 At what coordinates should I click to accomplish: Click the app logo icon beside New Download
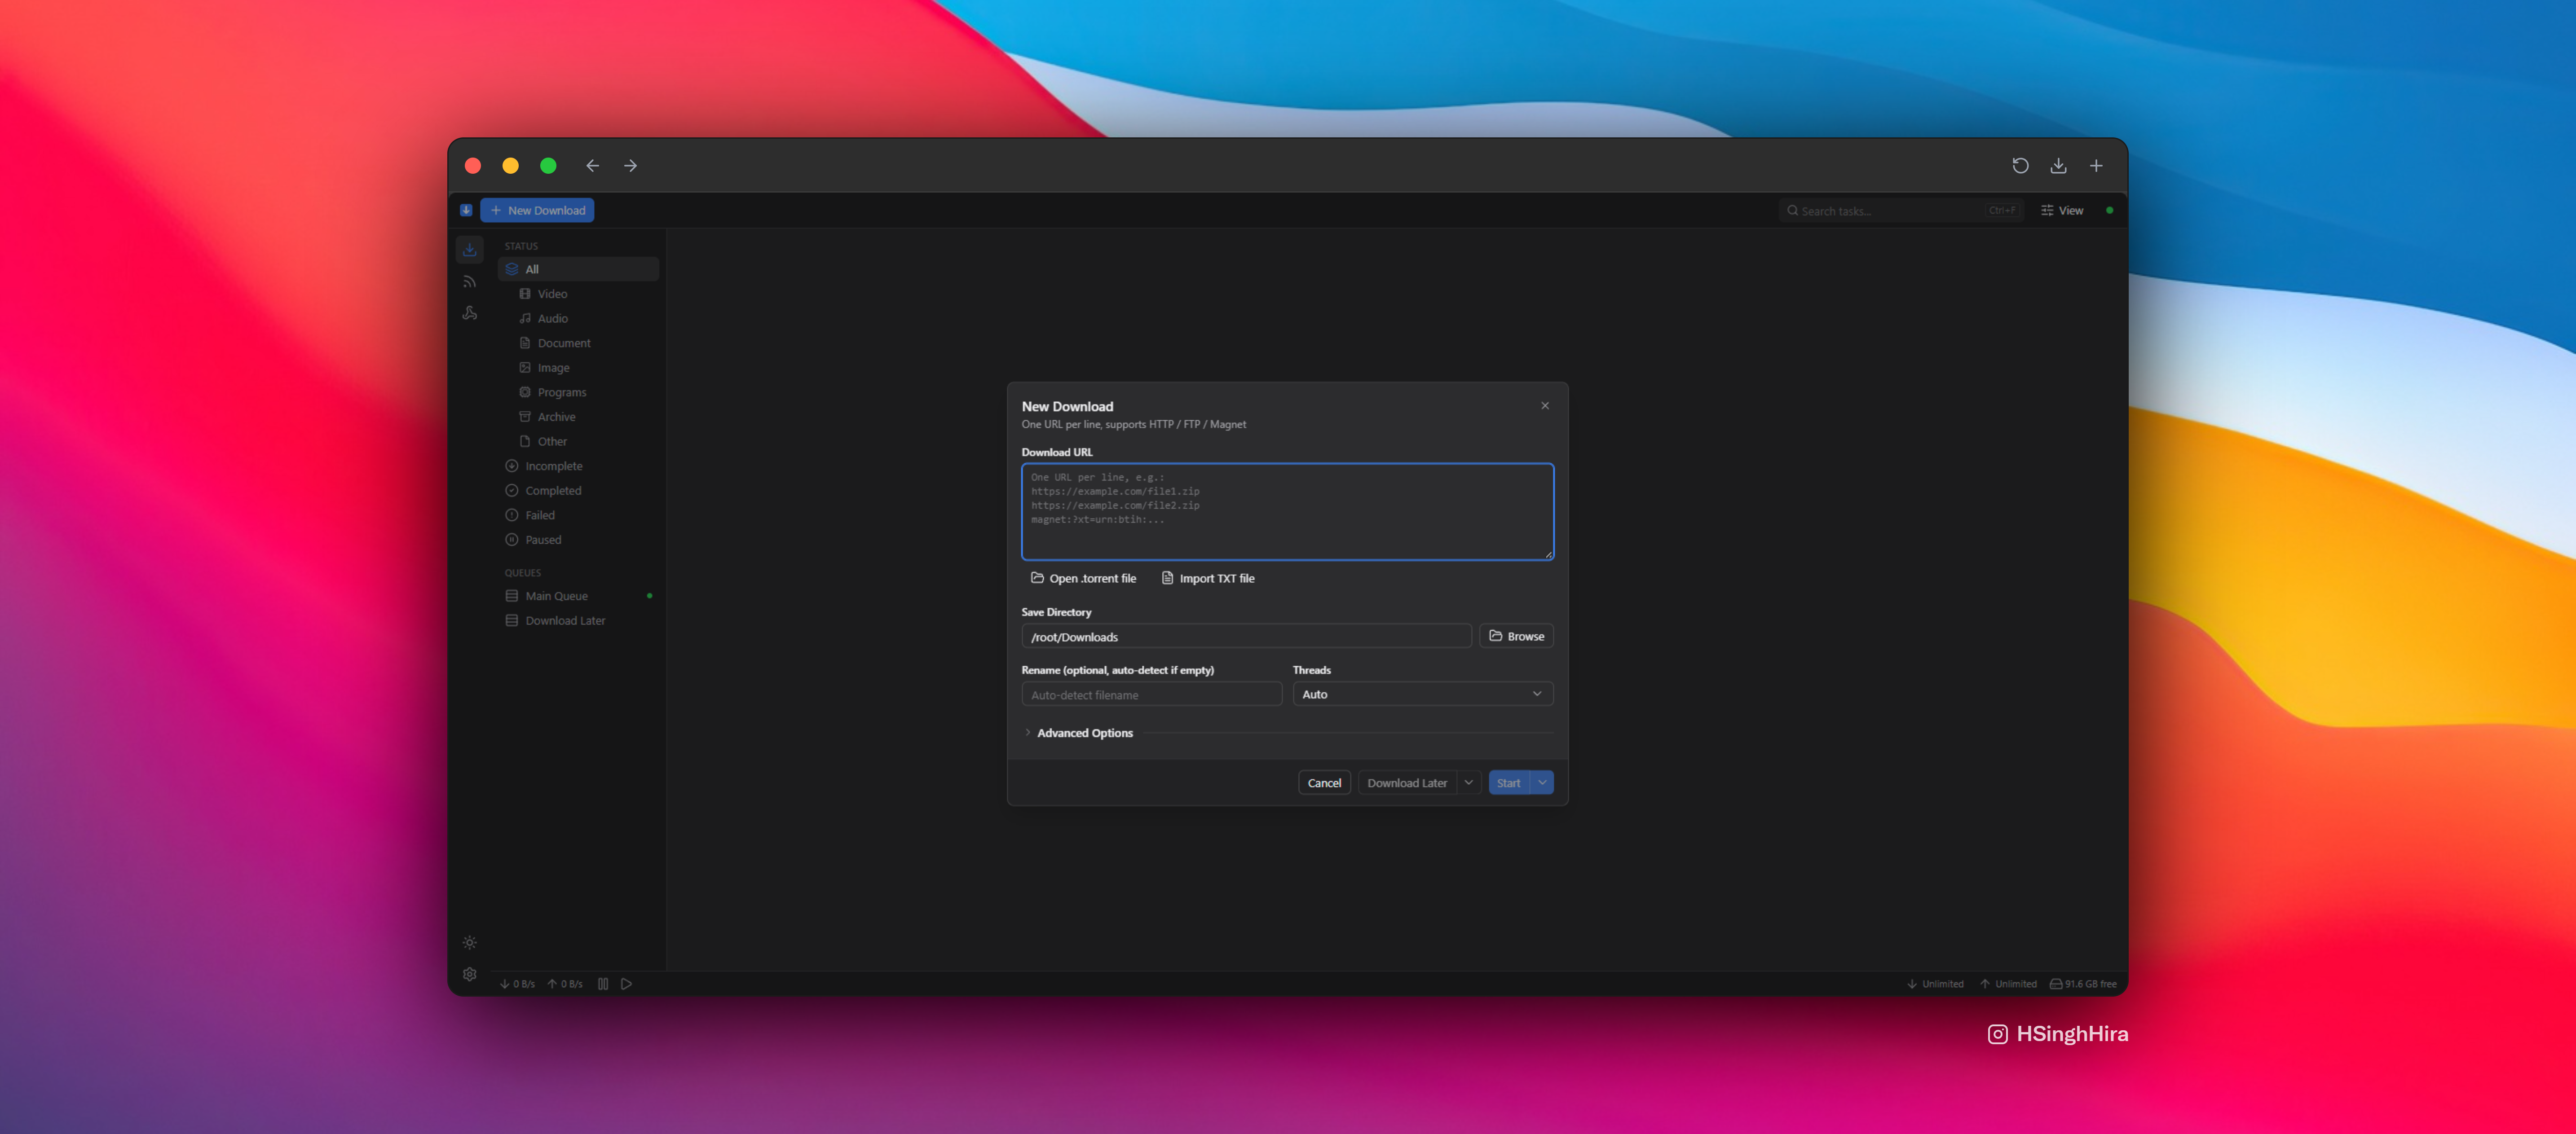466,210
